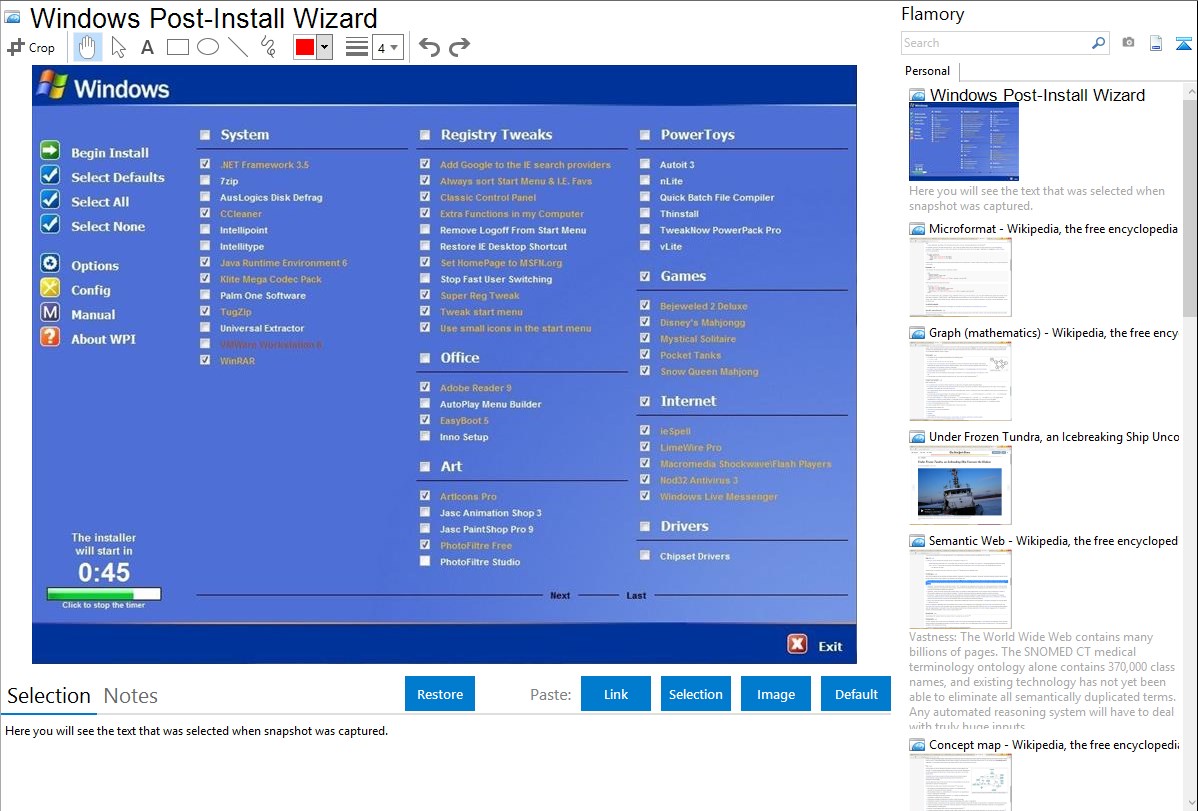Click the PhotoFiltre Studio label
Screen dimensions: 1198x811
(x=480, y=562)
